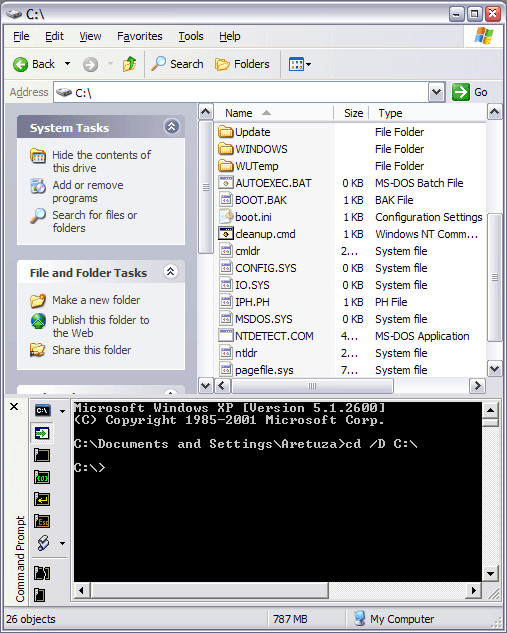Click 'Search for files or folders' link
The height and width of the screenshot is (633, 507).
(x=94, y=221)
